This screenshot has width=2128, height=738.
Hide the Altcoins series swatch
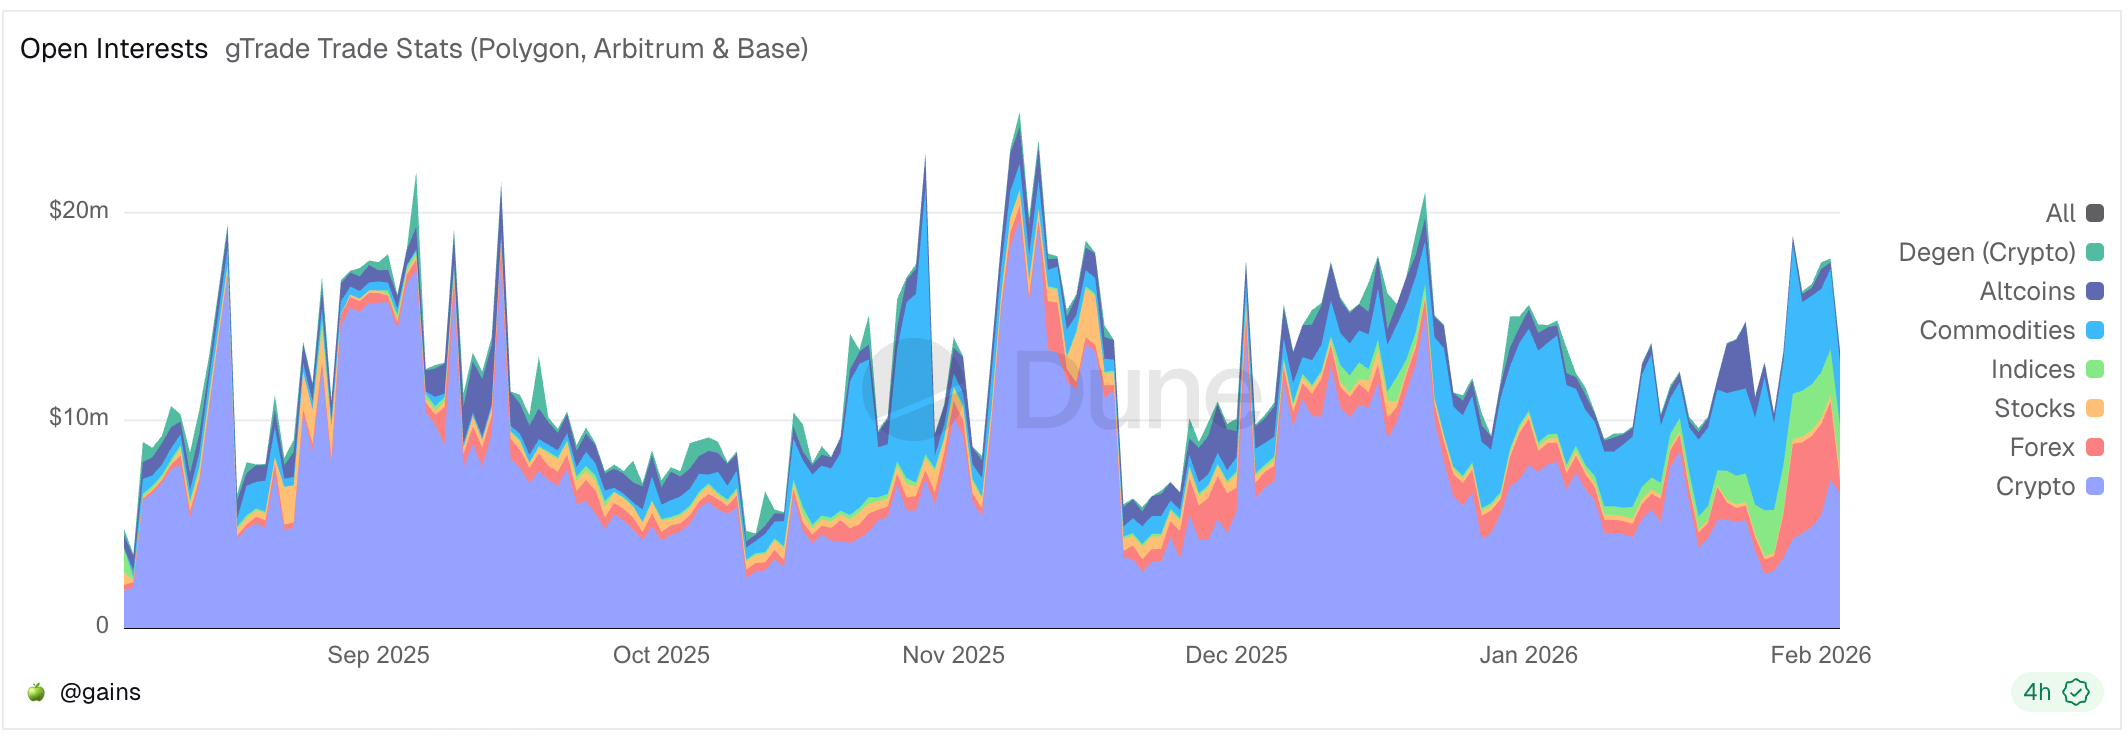pos(2095,291)
